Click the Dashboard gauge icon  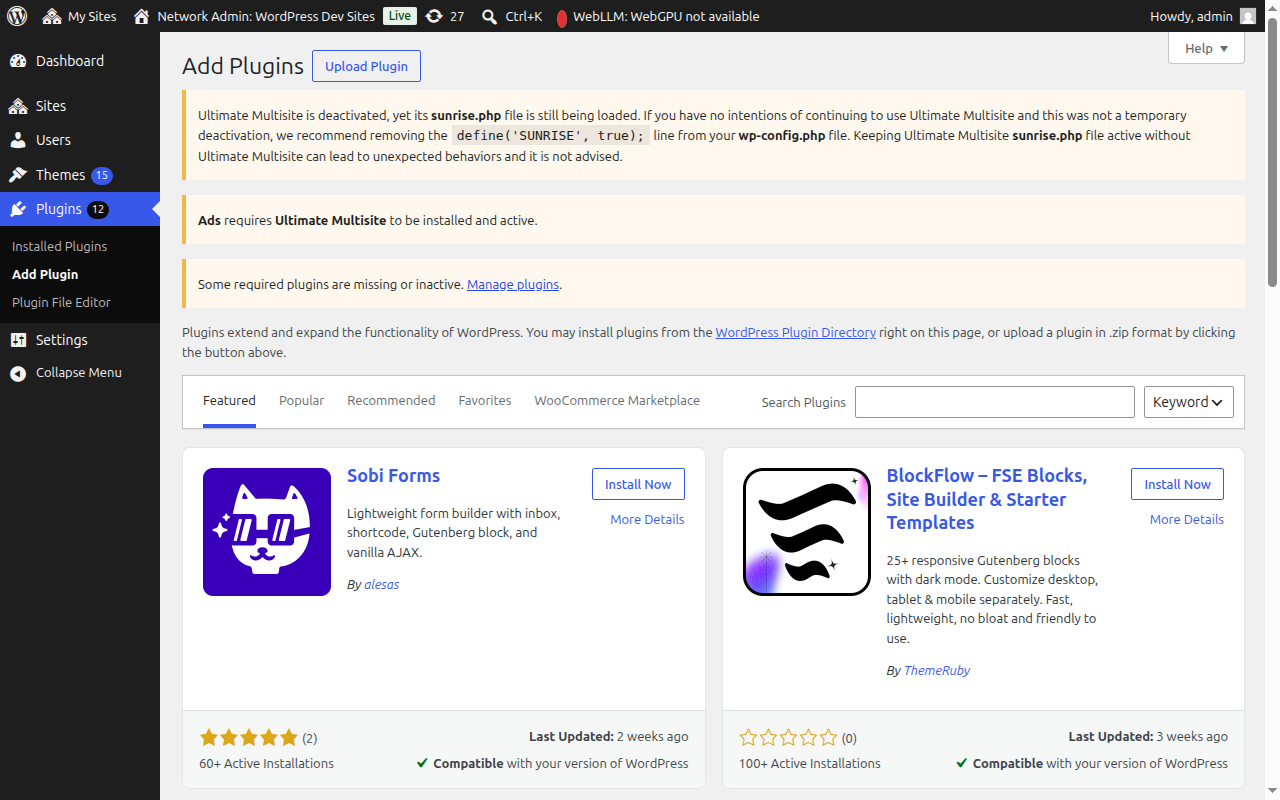click(18, 61)
